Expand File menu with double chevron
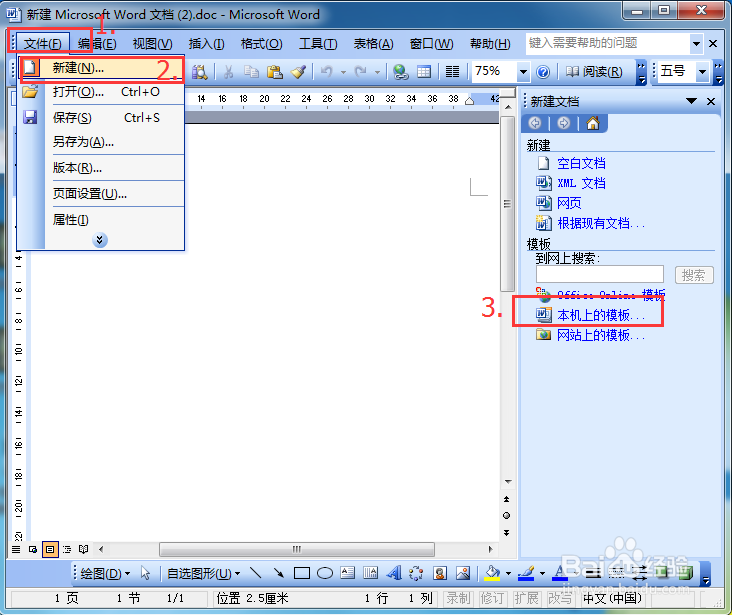Screen dimensions: 732x615 coord(99,240)
